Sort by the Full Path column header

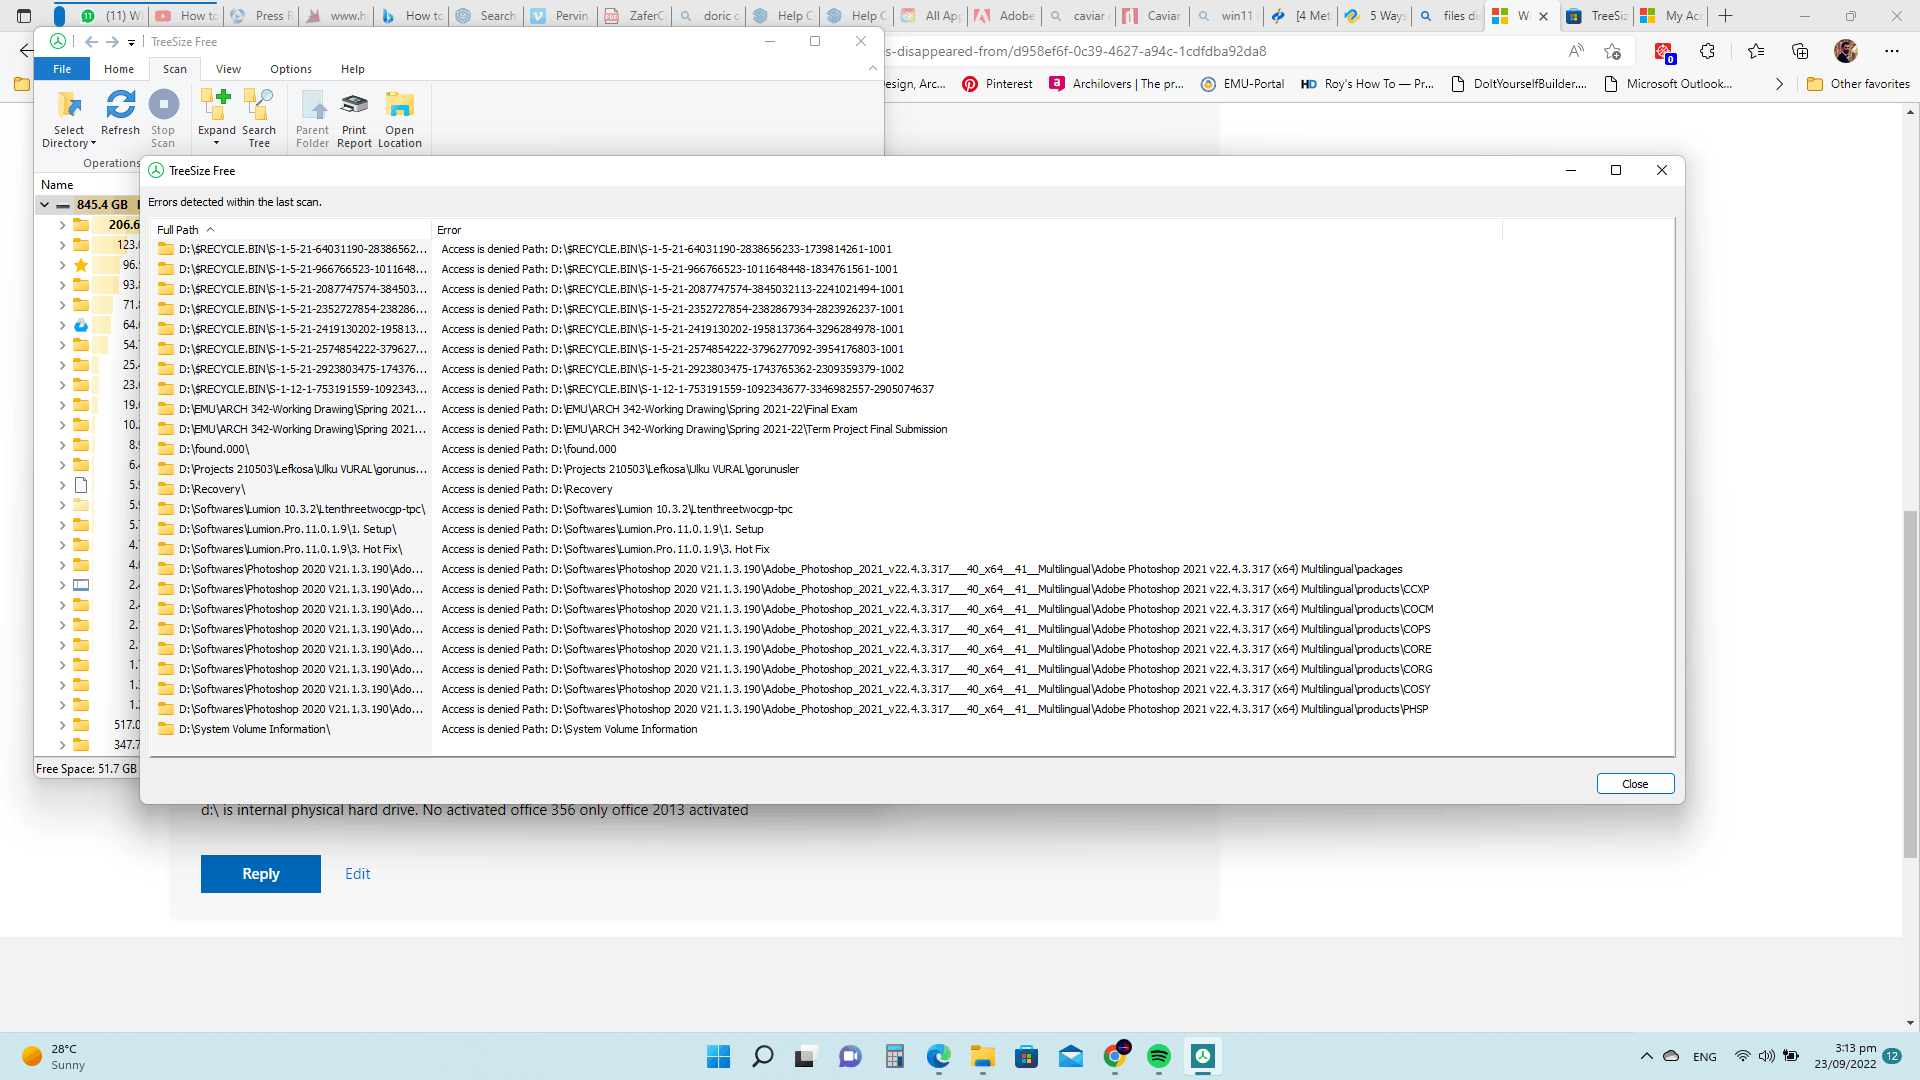291,230
